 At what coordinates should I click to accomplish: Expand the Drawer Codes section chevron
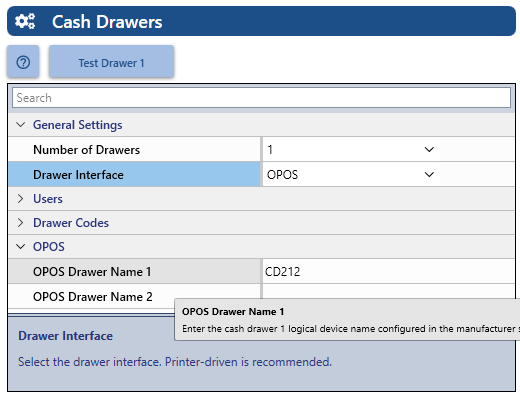coord(21,223)
